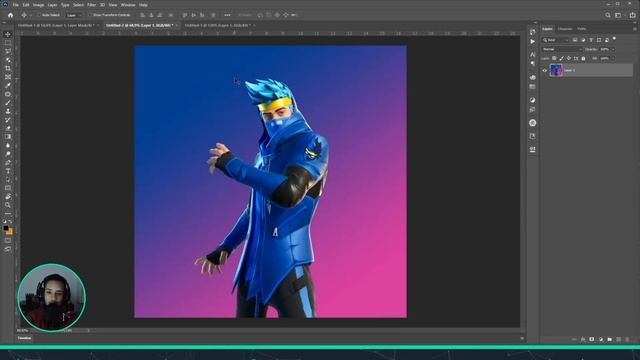Switch to the Channels tab
This screenshot has width=640, height=360.
point(565,29)
